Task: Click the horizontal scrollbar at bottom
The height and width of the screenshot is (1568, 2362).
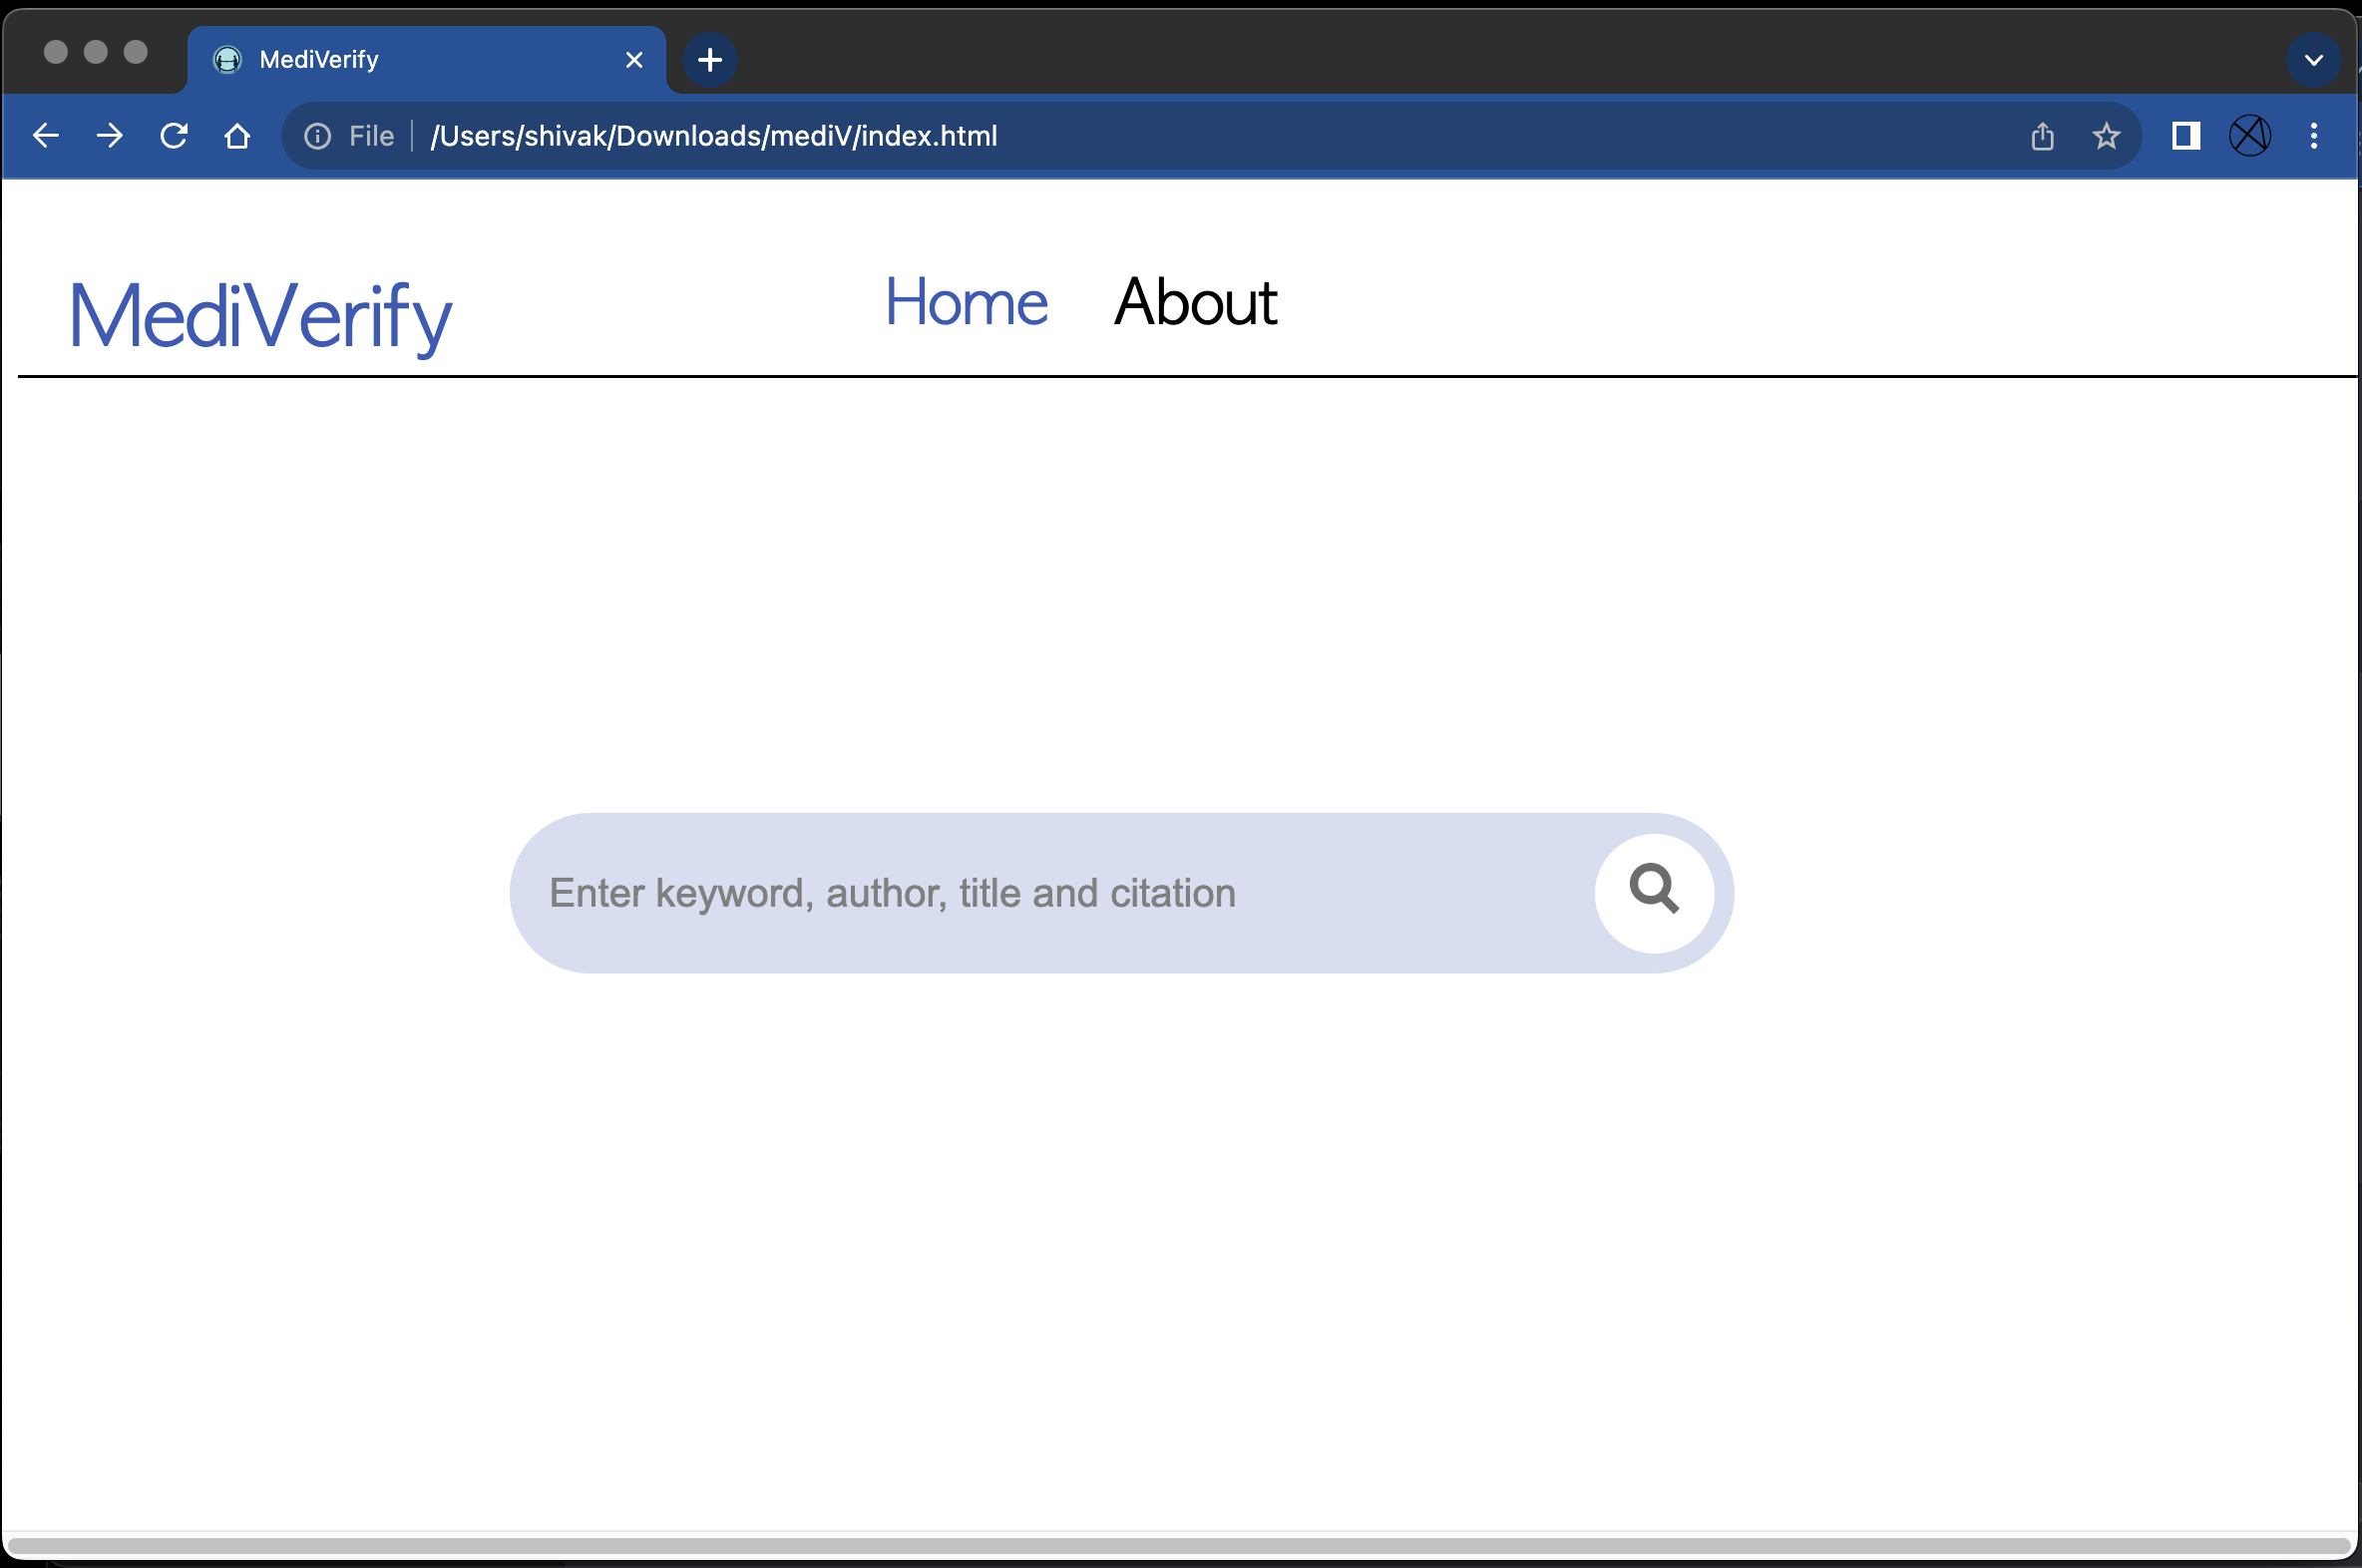Action: [x=1180, y=1546]
